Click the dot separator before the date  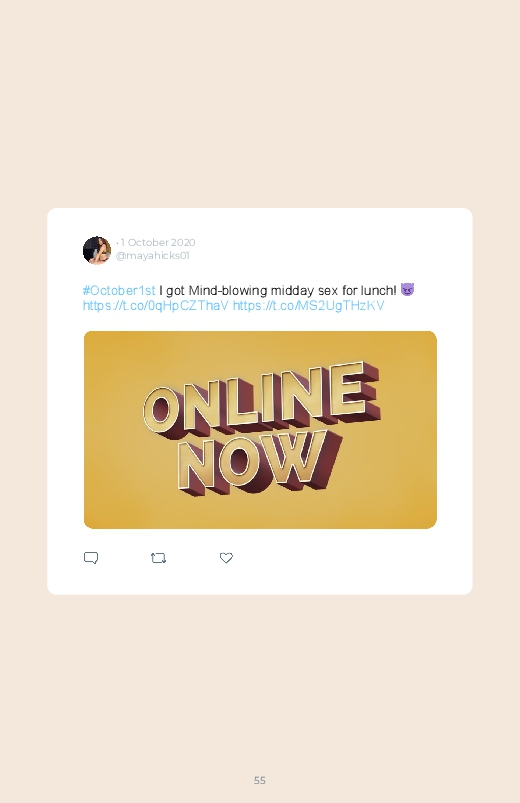[x=117, y=243]
